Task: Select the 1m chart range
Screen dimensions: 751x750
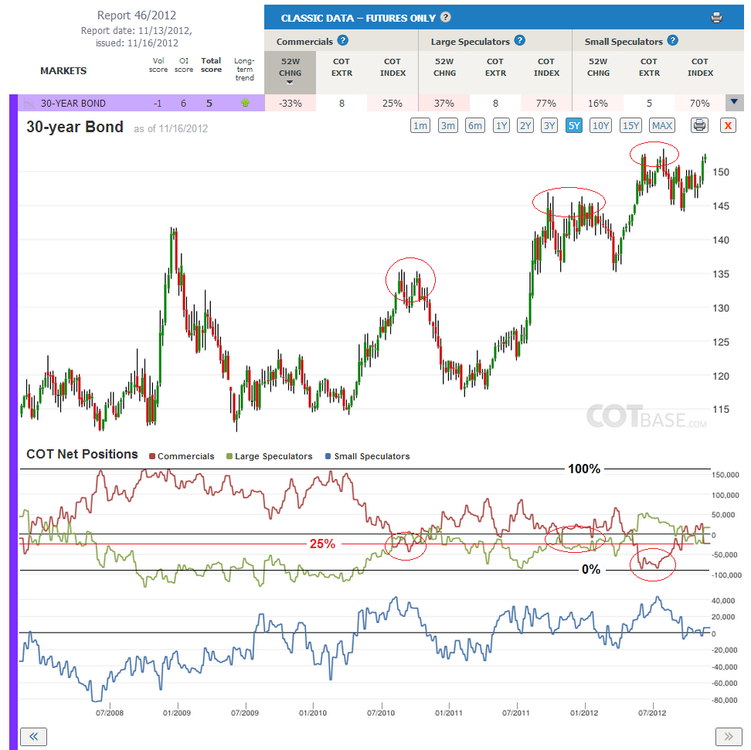Action: pos(420,125)
